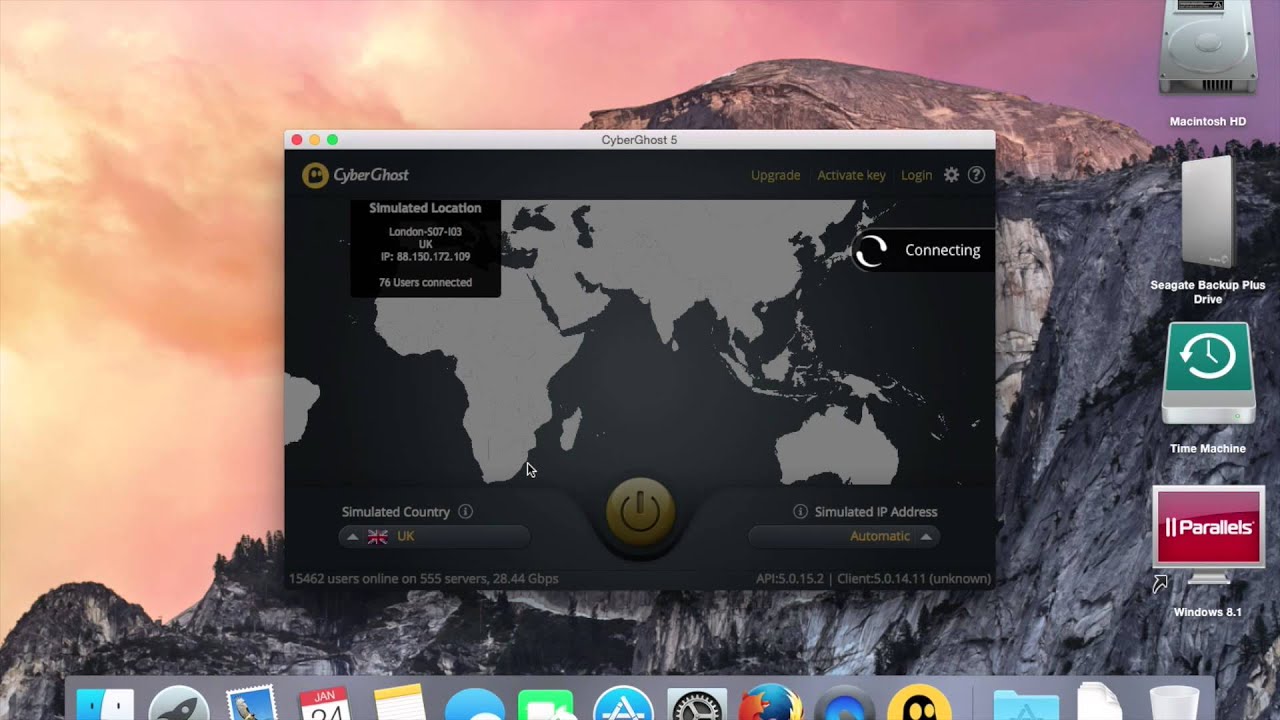The width and height of the screenshot is (1280, 720).
Task: Click the arrow left of UK flag
Action: (352, 537)
